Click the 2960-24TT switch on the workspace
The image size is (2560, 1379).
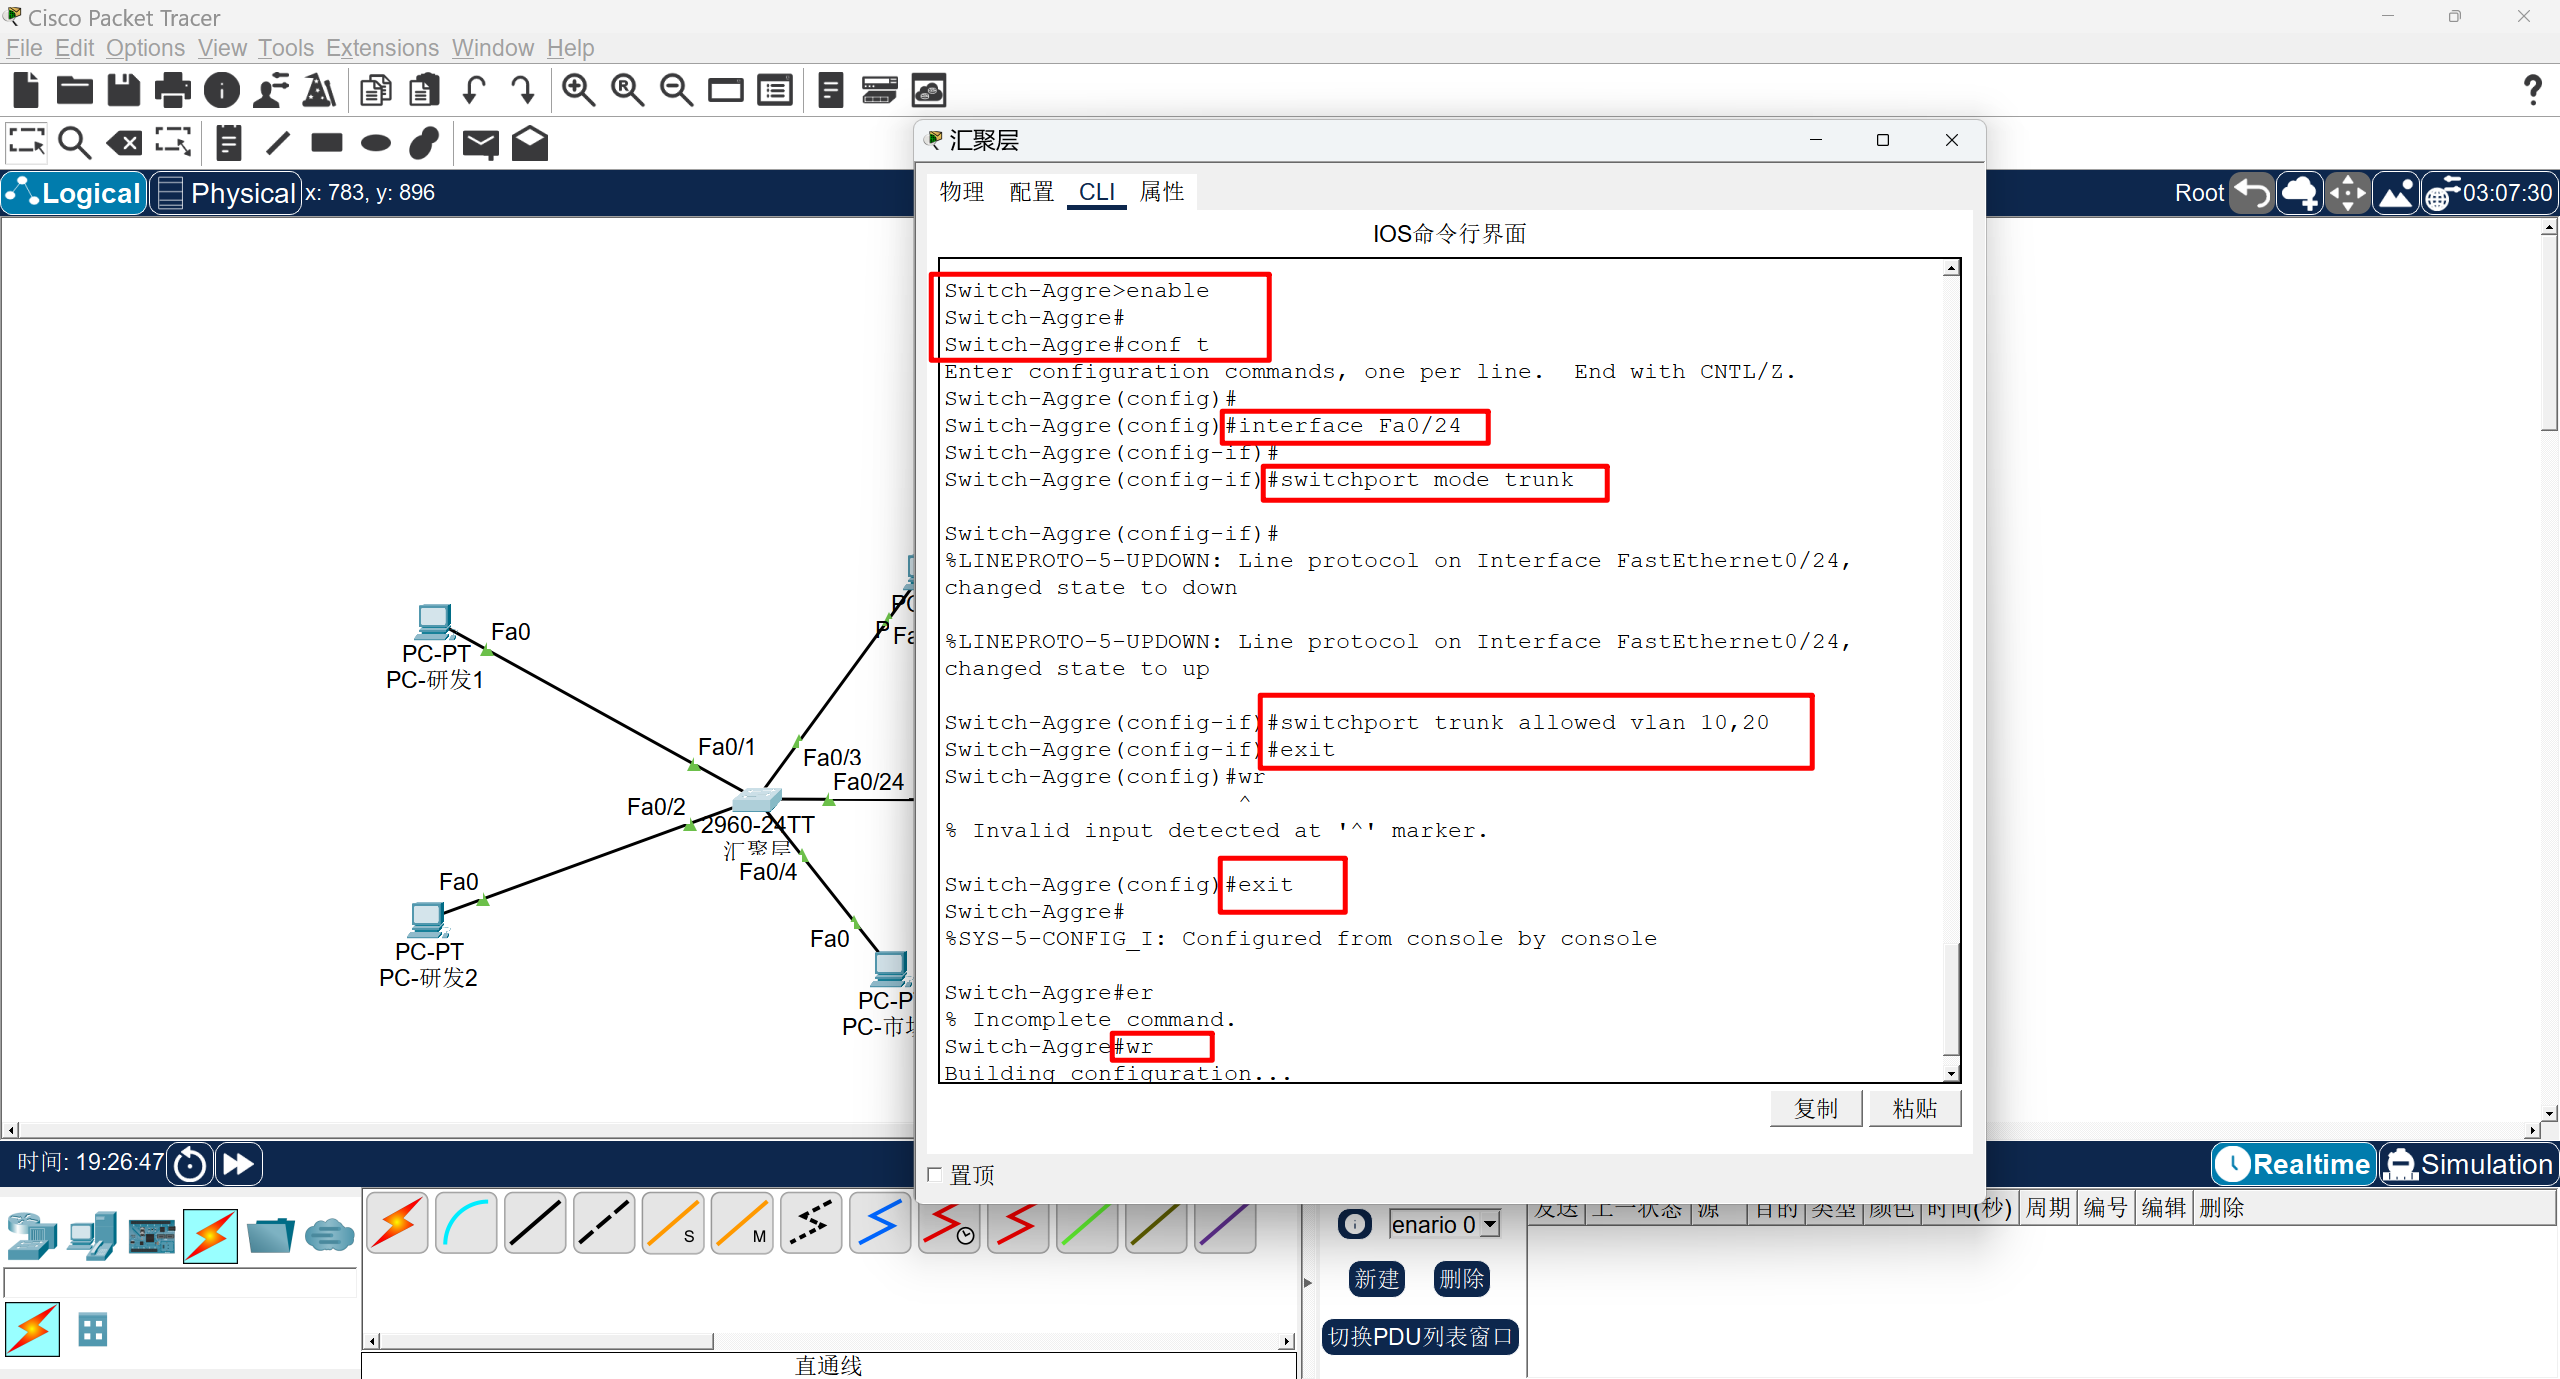click(756, 799)
